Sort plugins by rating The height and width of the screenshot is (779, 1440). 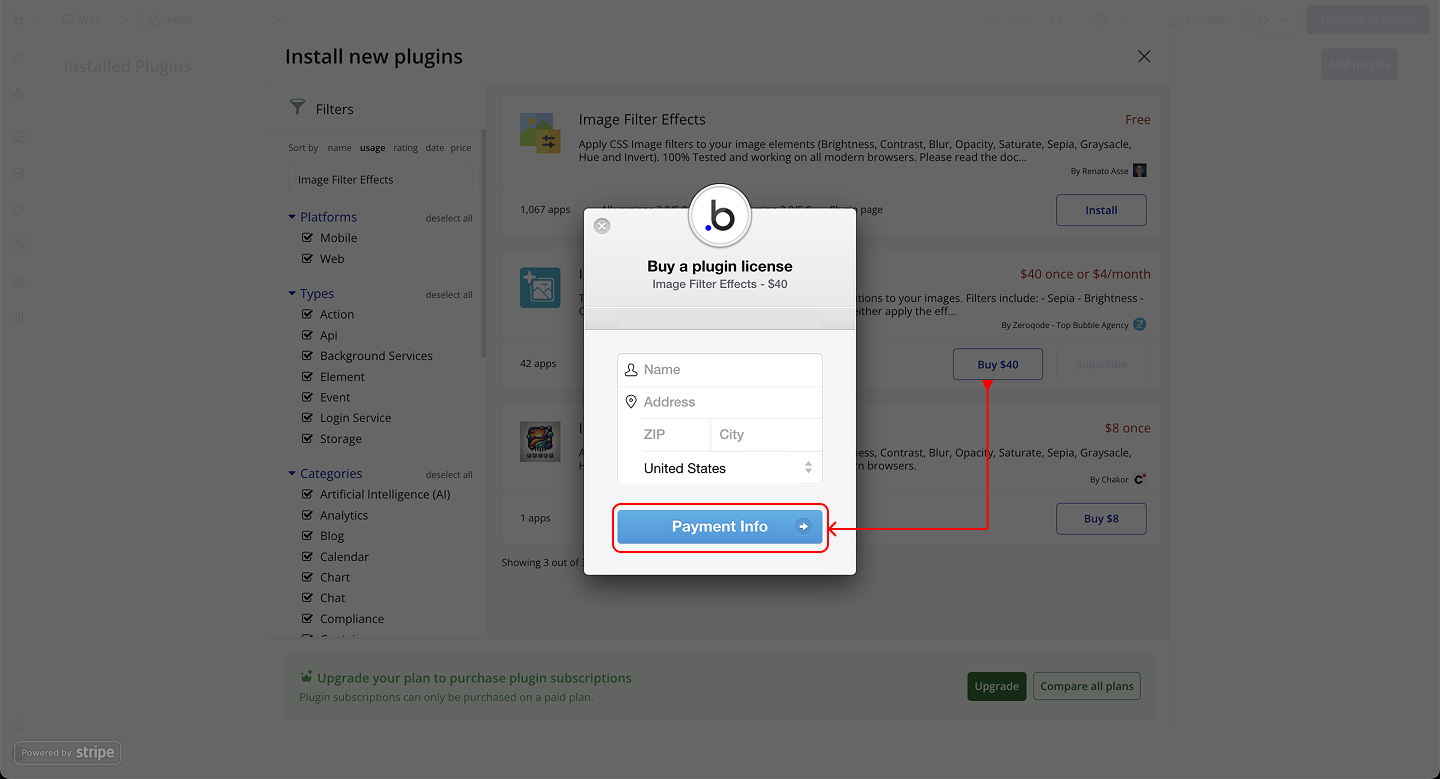pyautogui.click(x=405, y=148)
